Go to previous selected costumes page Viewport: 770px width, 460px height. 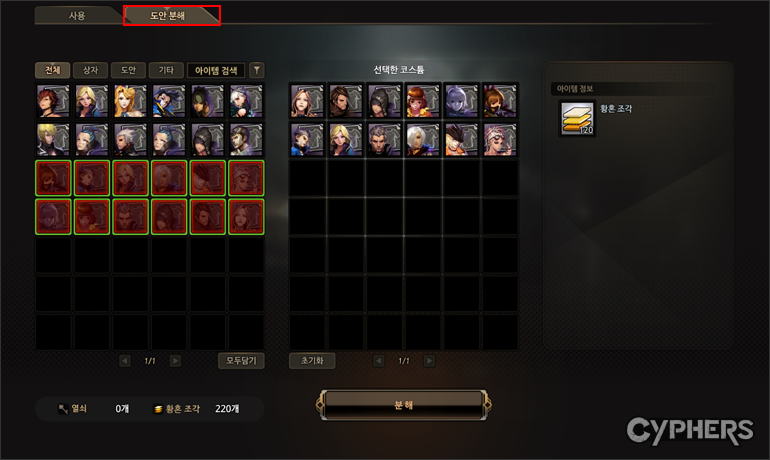(x=379, y=361)
